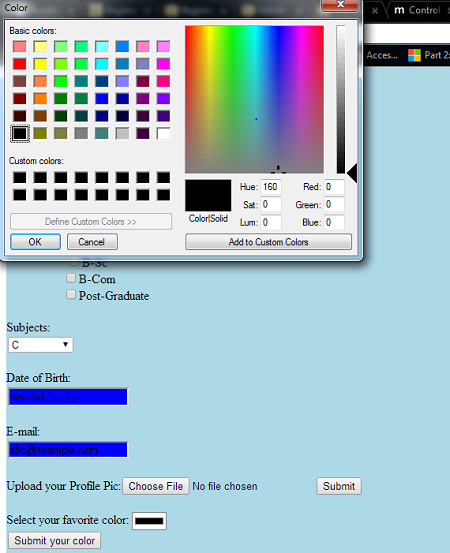
Task: Select the light pink first-row swatch
Action: coord(143,47)
